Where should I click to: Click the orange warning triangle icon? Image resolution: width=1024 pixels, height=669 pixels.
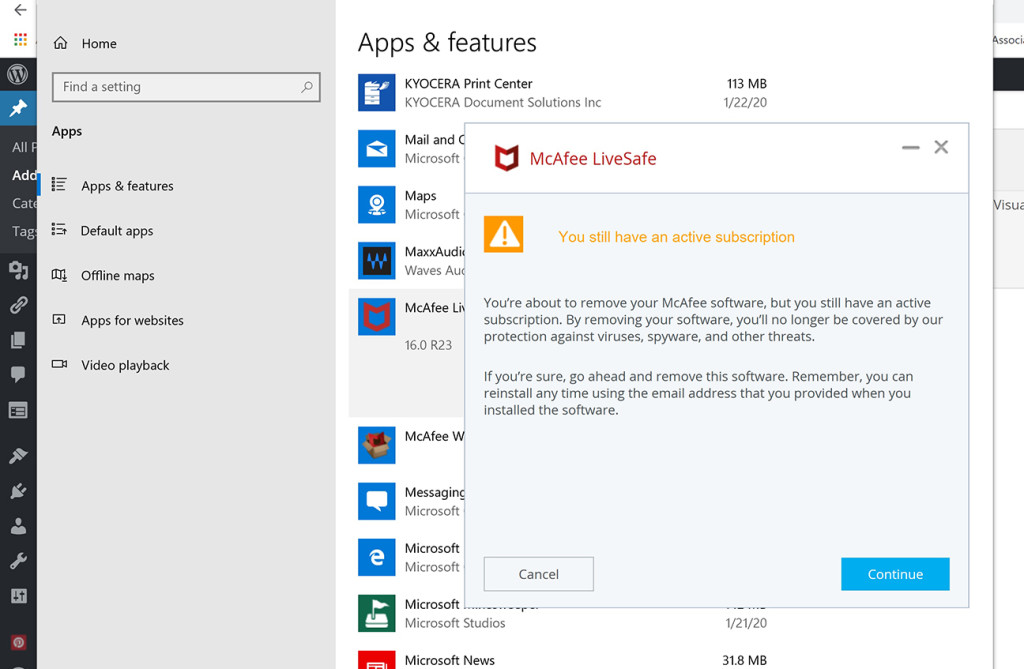coord(504,234)
